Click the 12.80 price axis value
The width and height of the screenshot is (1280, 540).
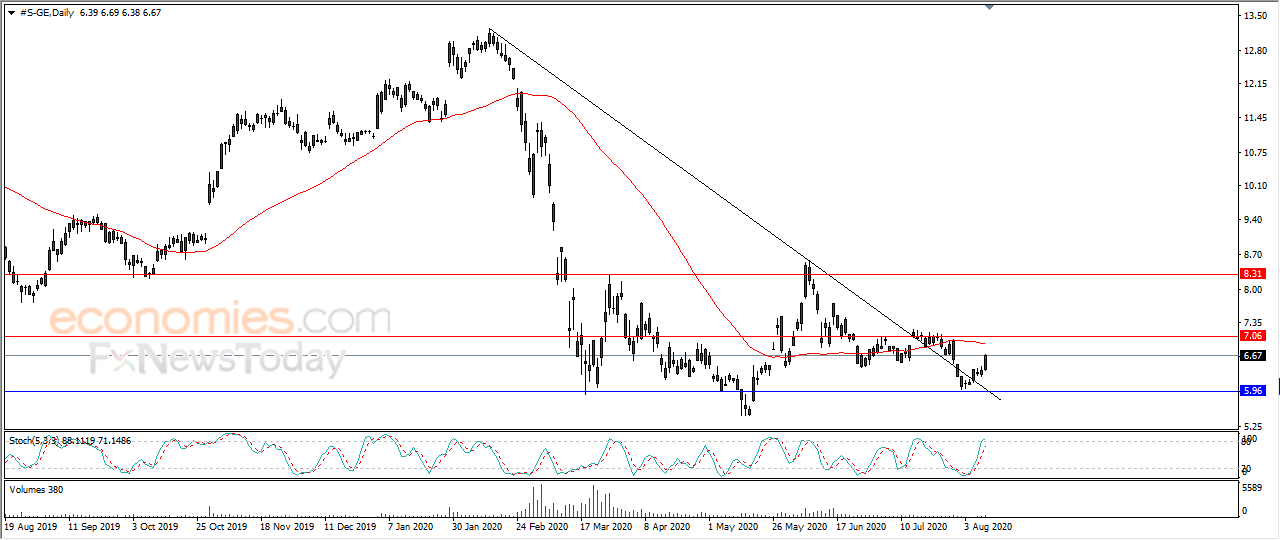(1255, 51)
